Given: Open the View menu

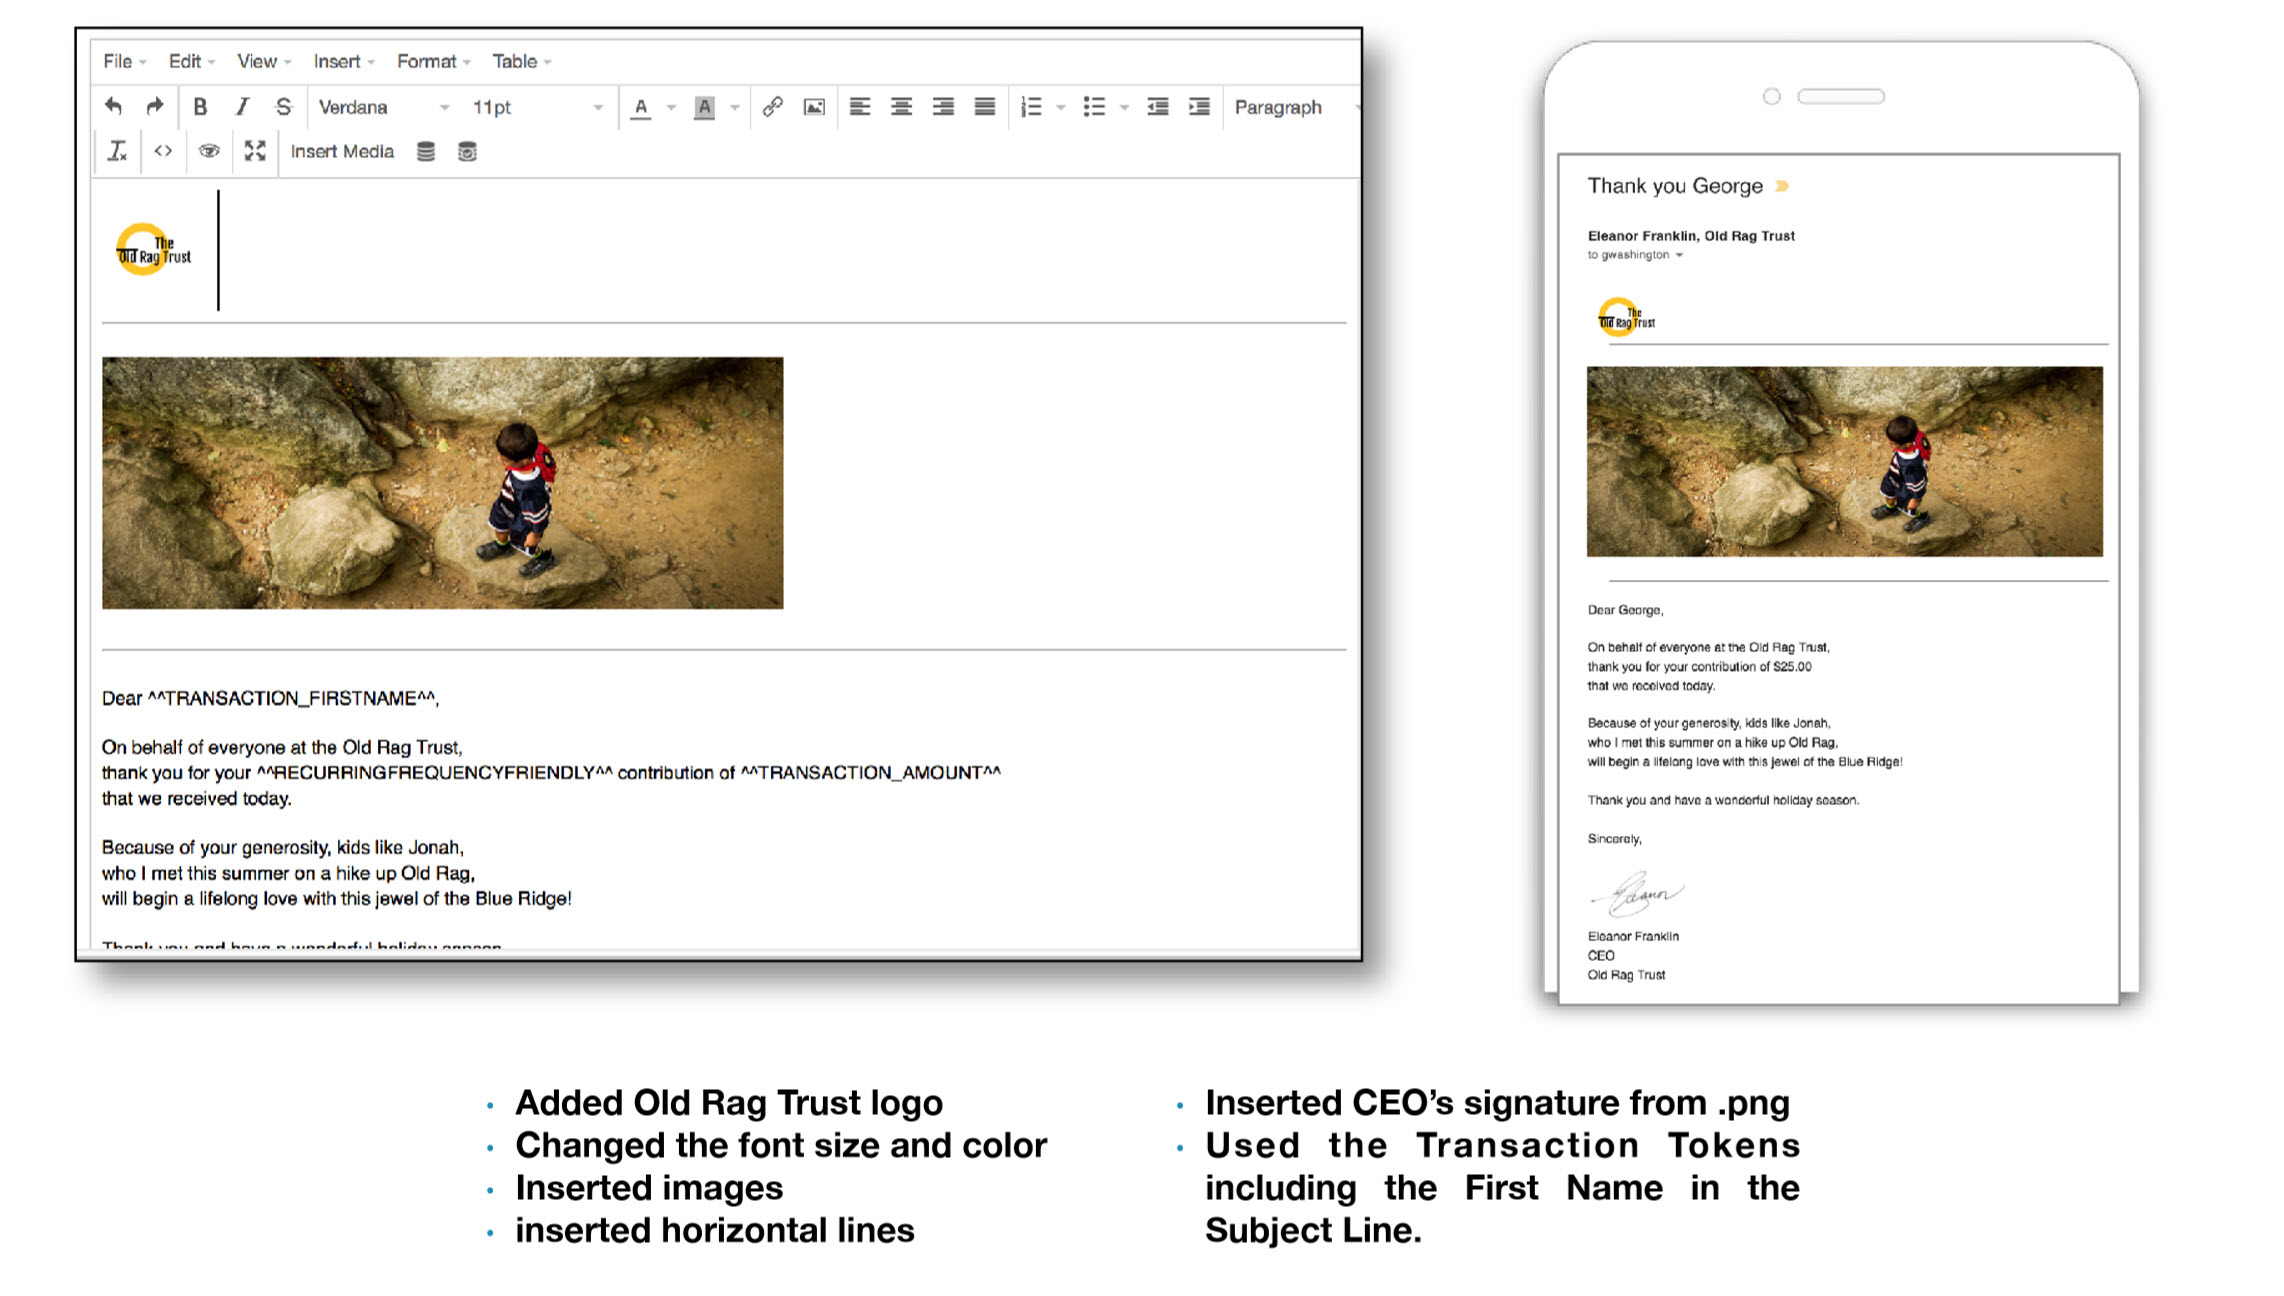Looking at the screenshot, I should tap(264, 61).
